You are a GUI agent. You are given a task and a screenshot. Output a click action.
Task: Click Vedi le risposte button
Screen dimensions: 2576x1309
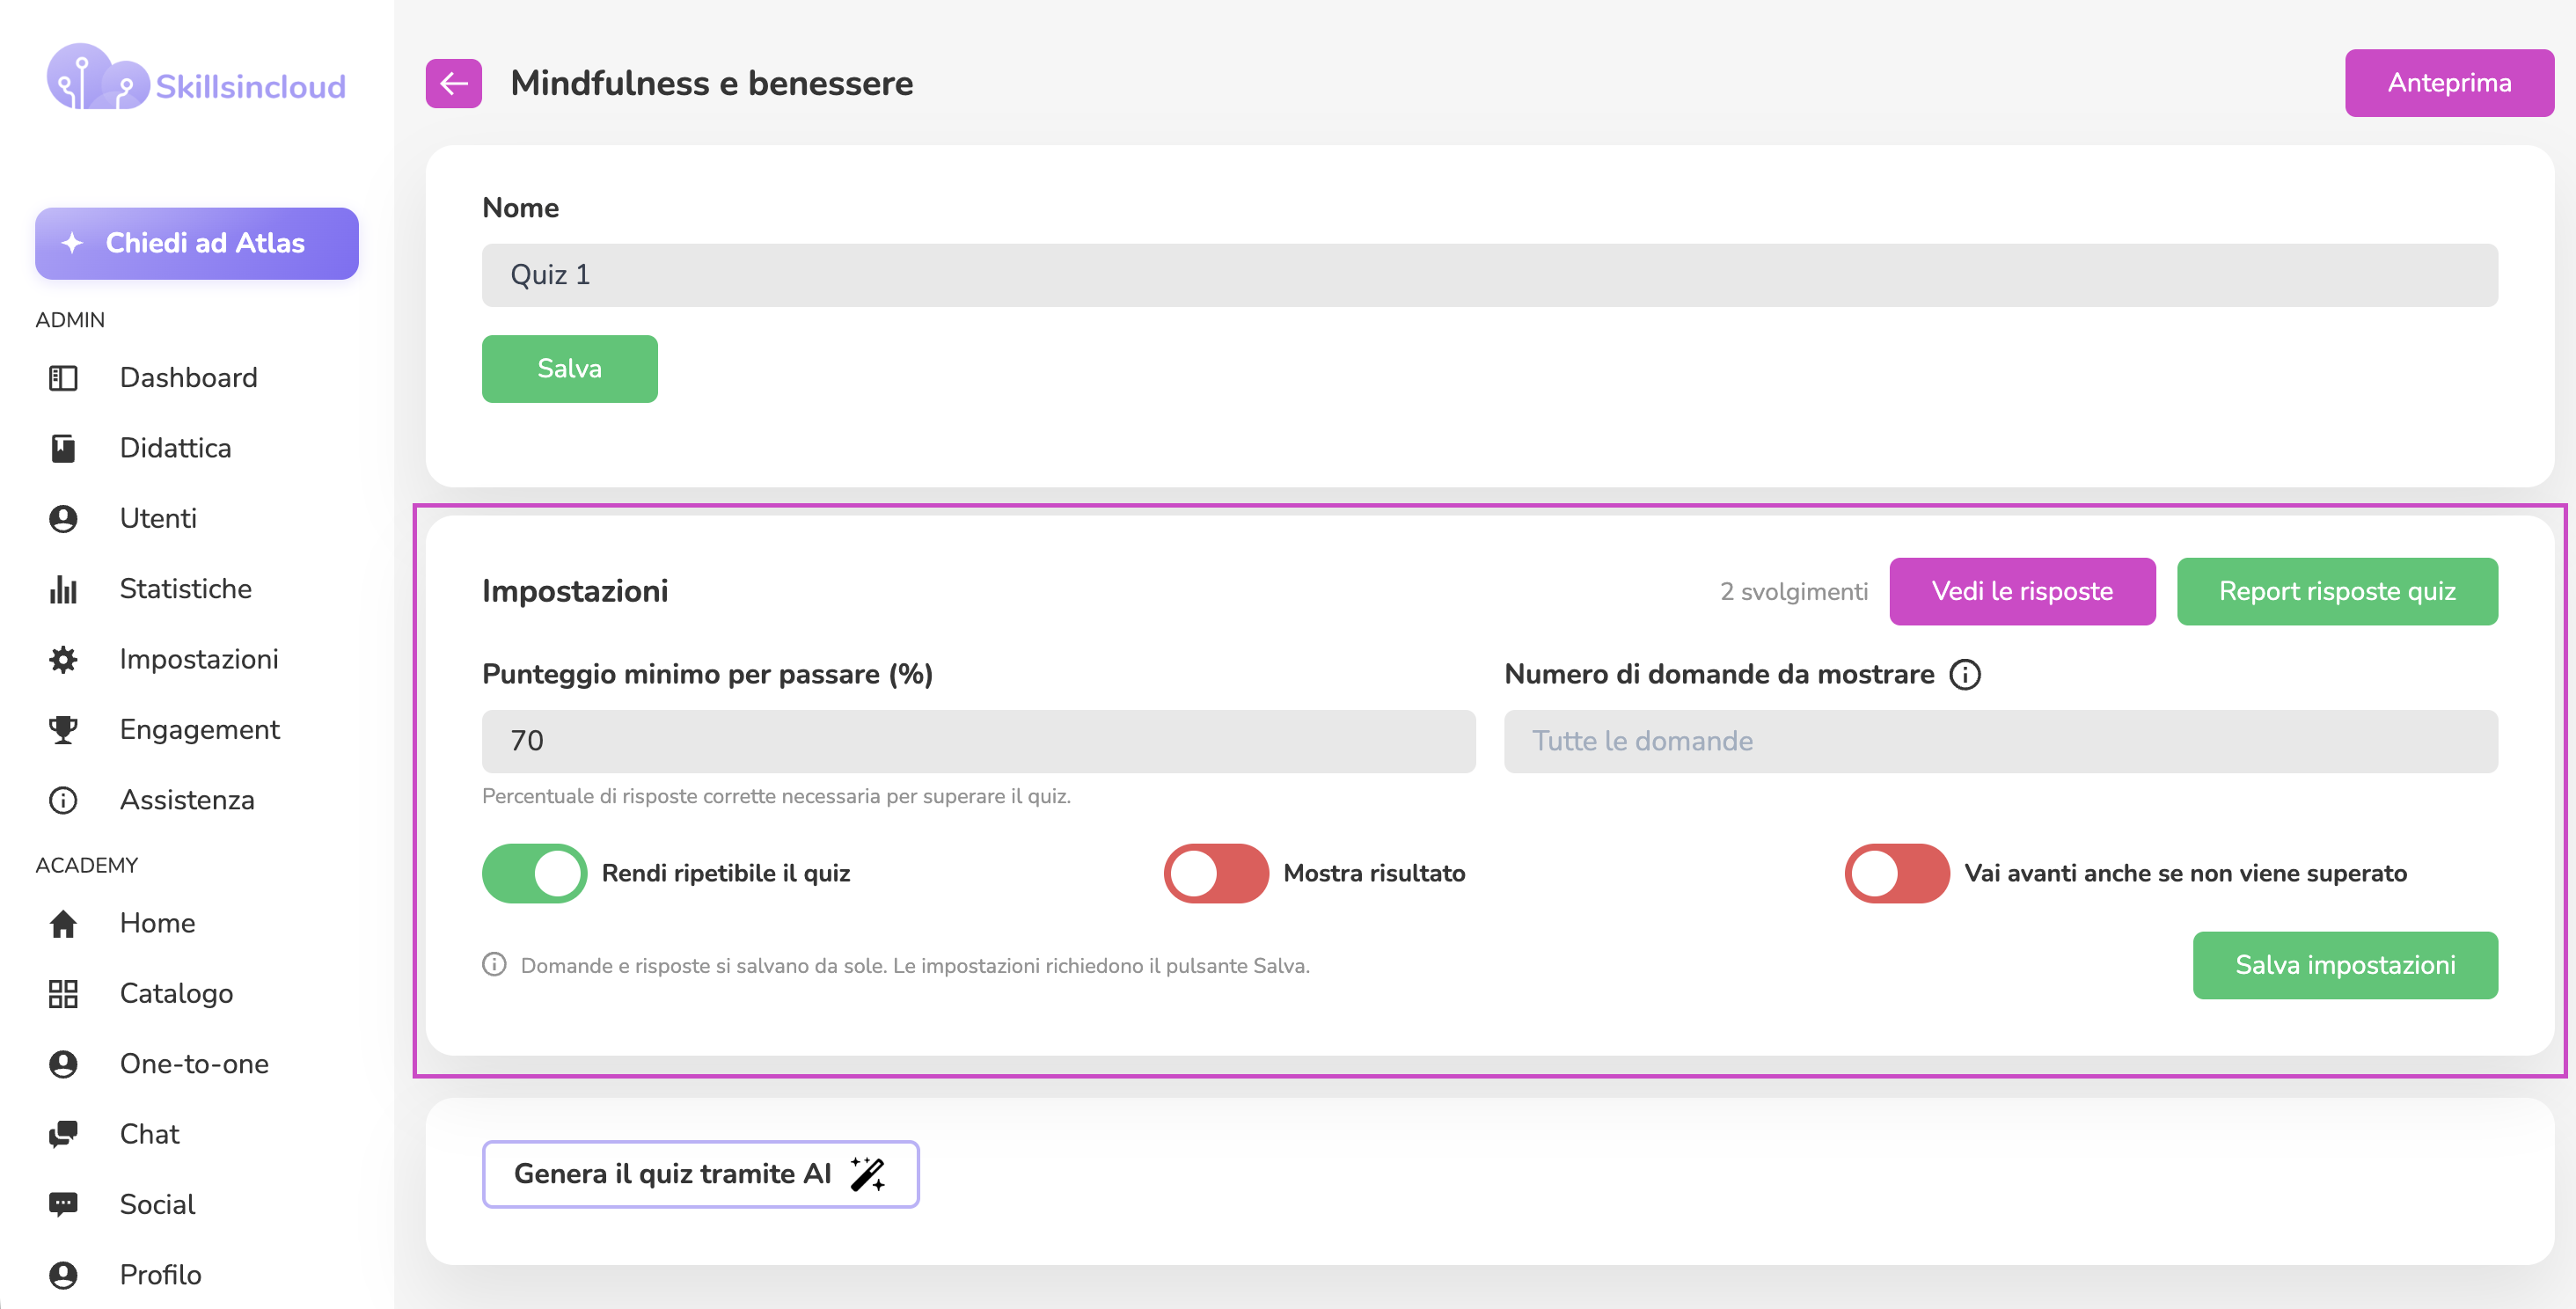click(2022, 592)
